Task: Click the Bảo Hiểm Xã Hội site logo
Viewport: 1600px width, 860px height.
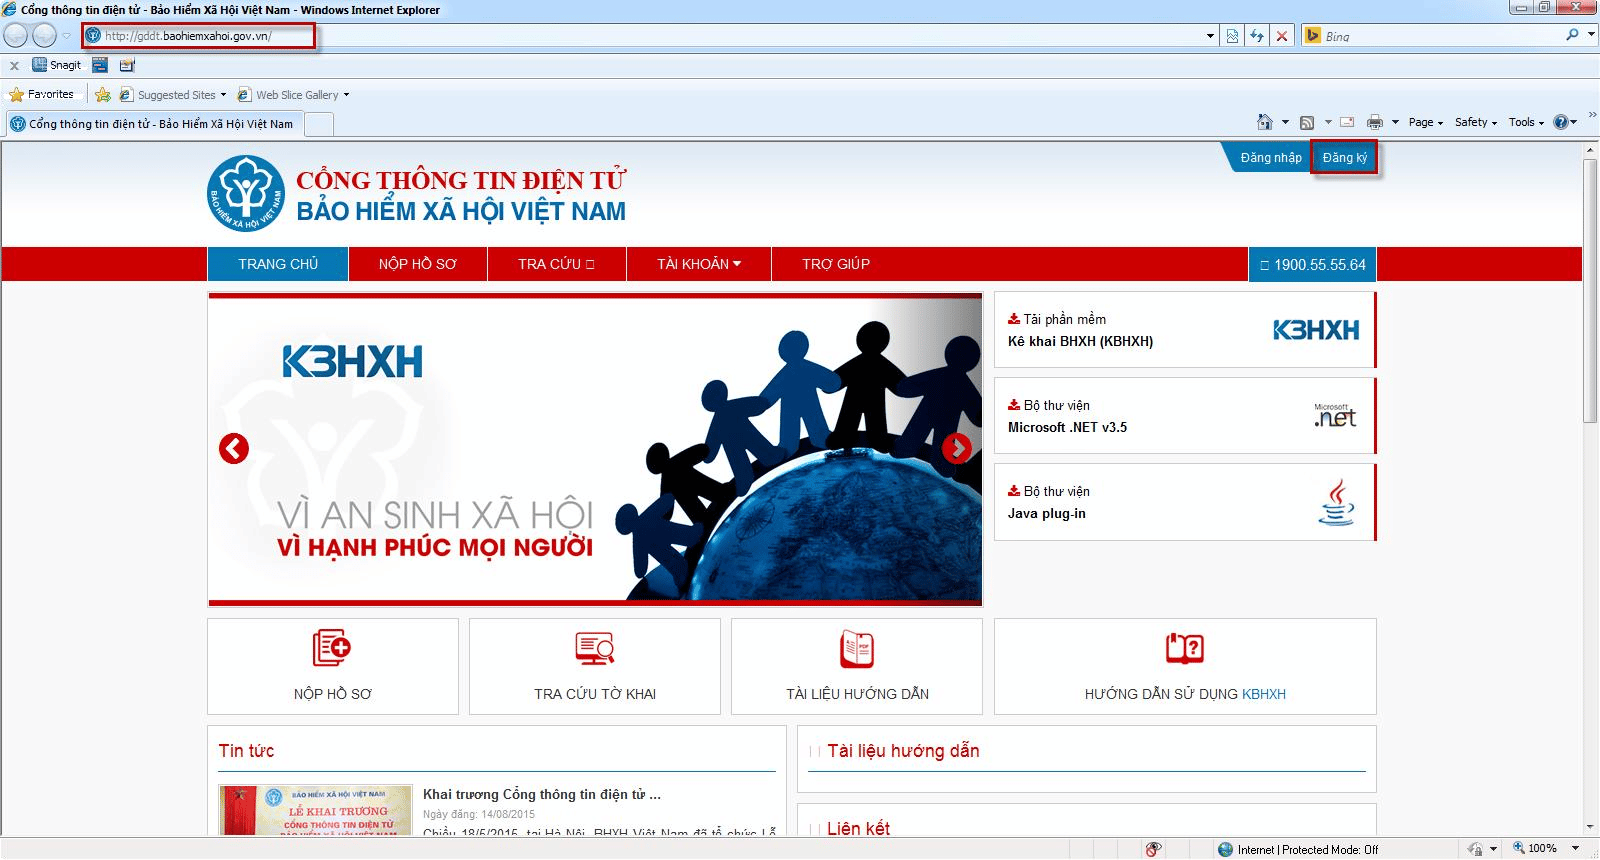Action: pyautogui.click(x=246, y=194)
